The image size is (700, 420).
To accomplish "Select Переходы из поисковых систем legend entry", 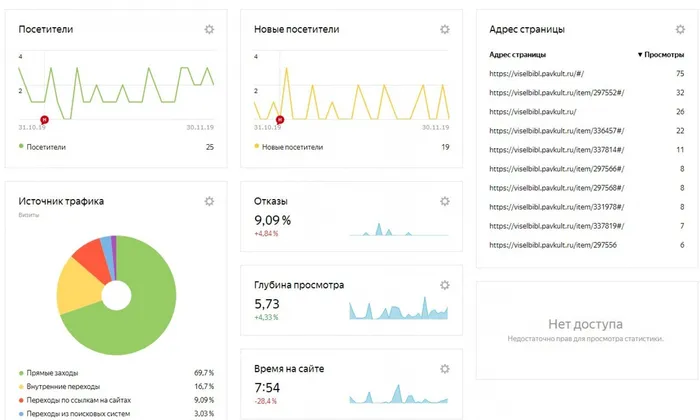I will [74, 414].
